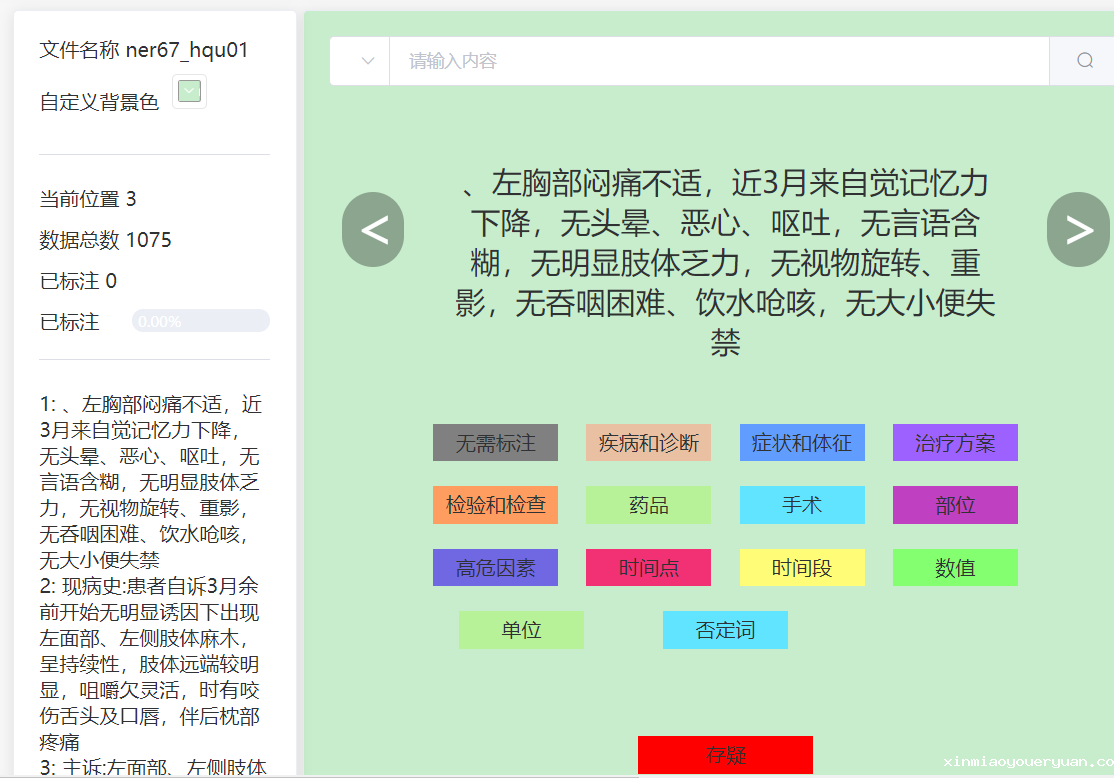Pick the 时间点 label
This screenshot has width=1114, height=778.
pos(648,568)
